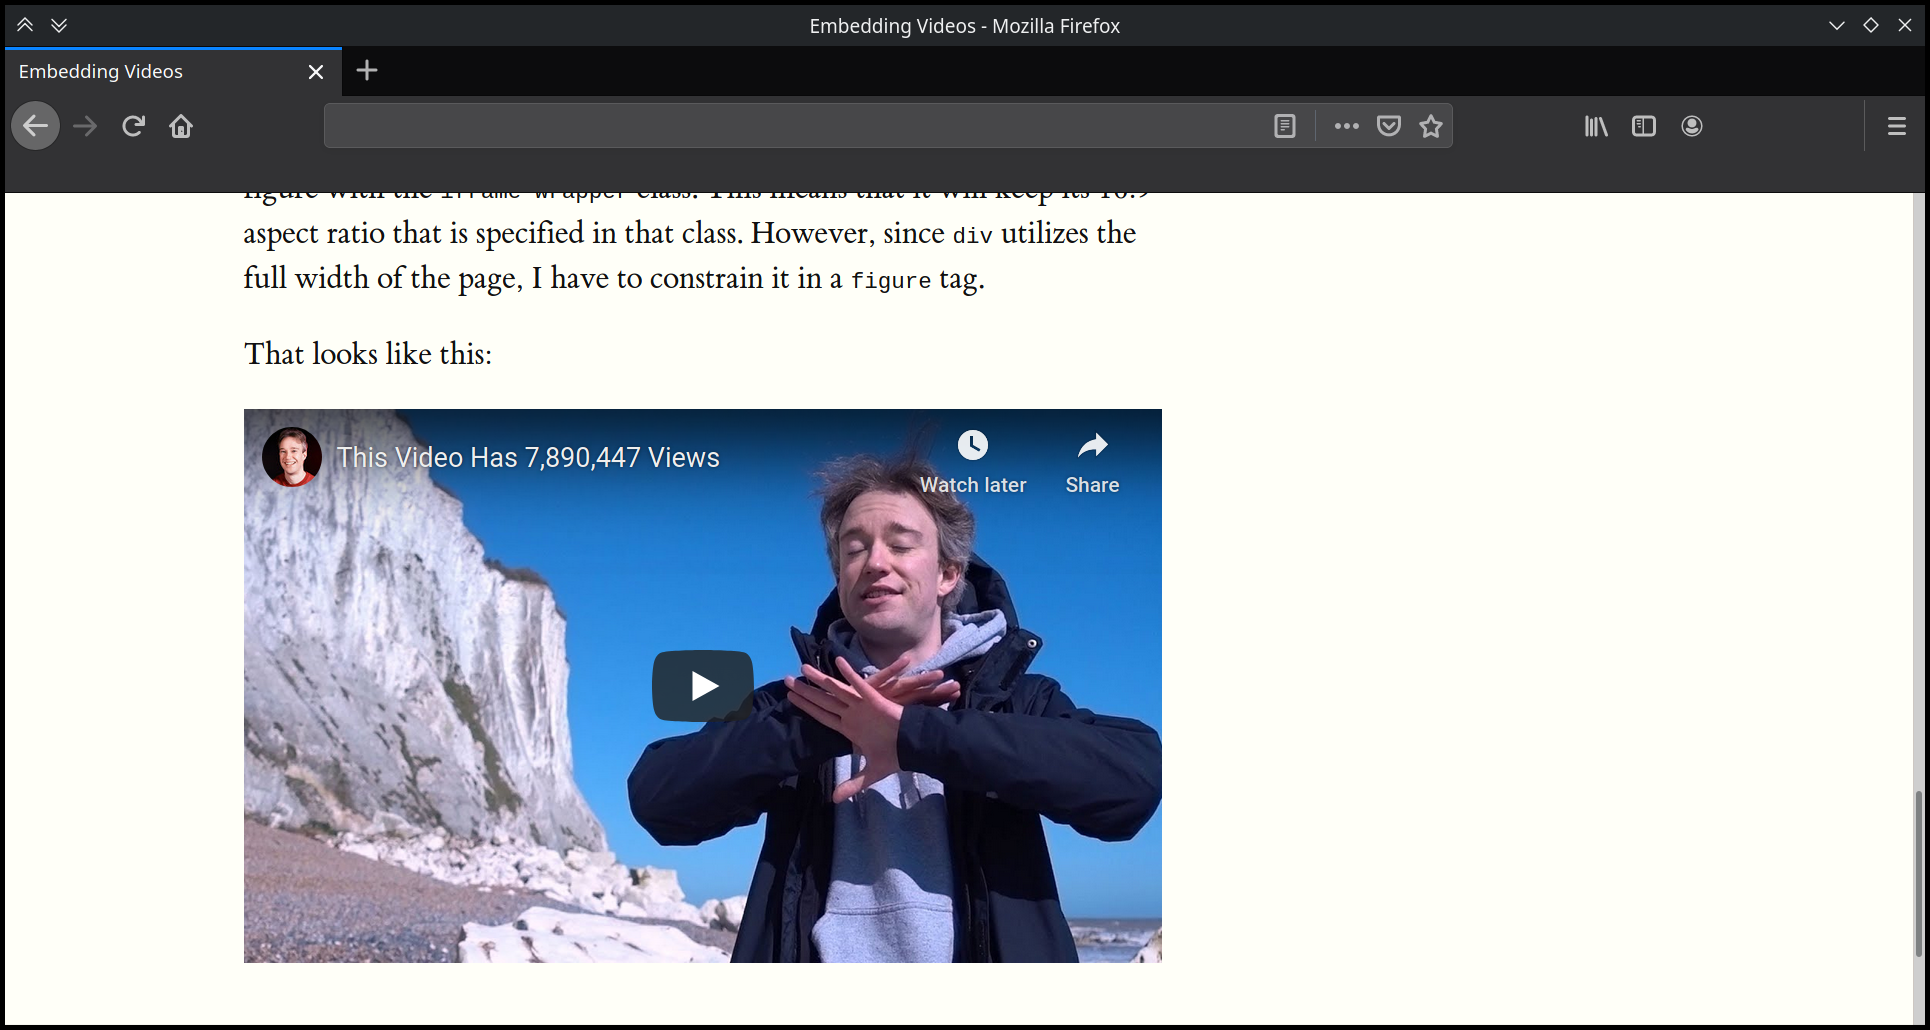Add video to Watch later
1930x1030 pixels.
[x=973, y=462]
